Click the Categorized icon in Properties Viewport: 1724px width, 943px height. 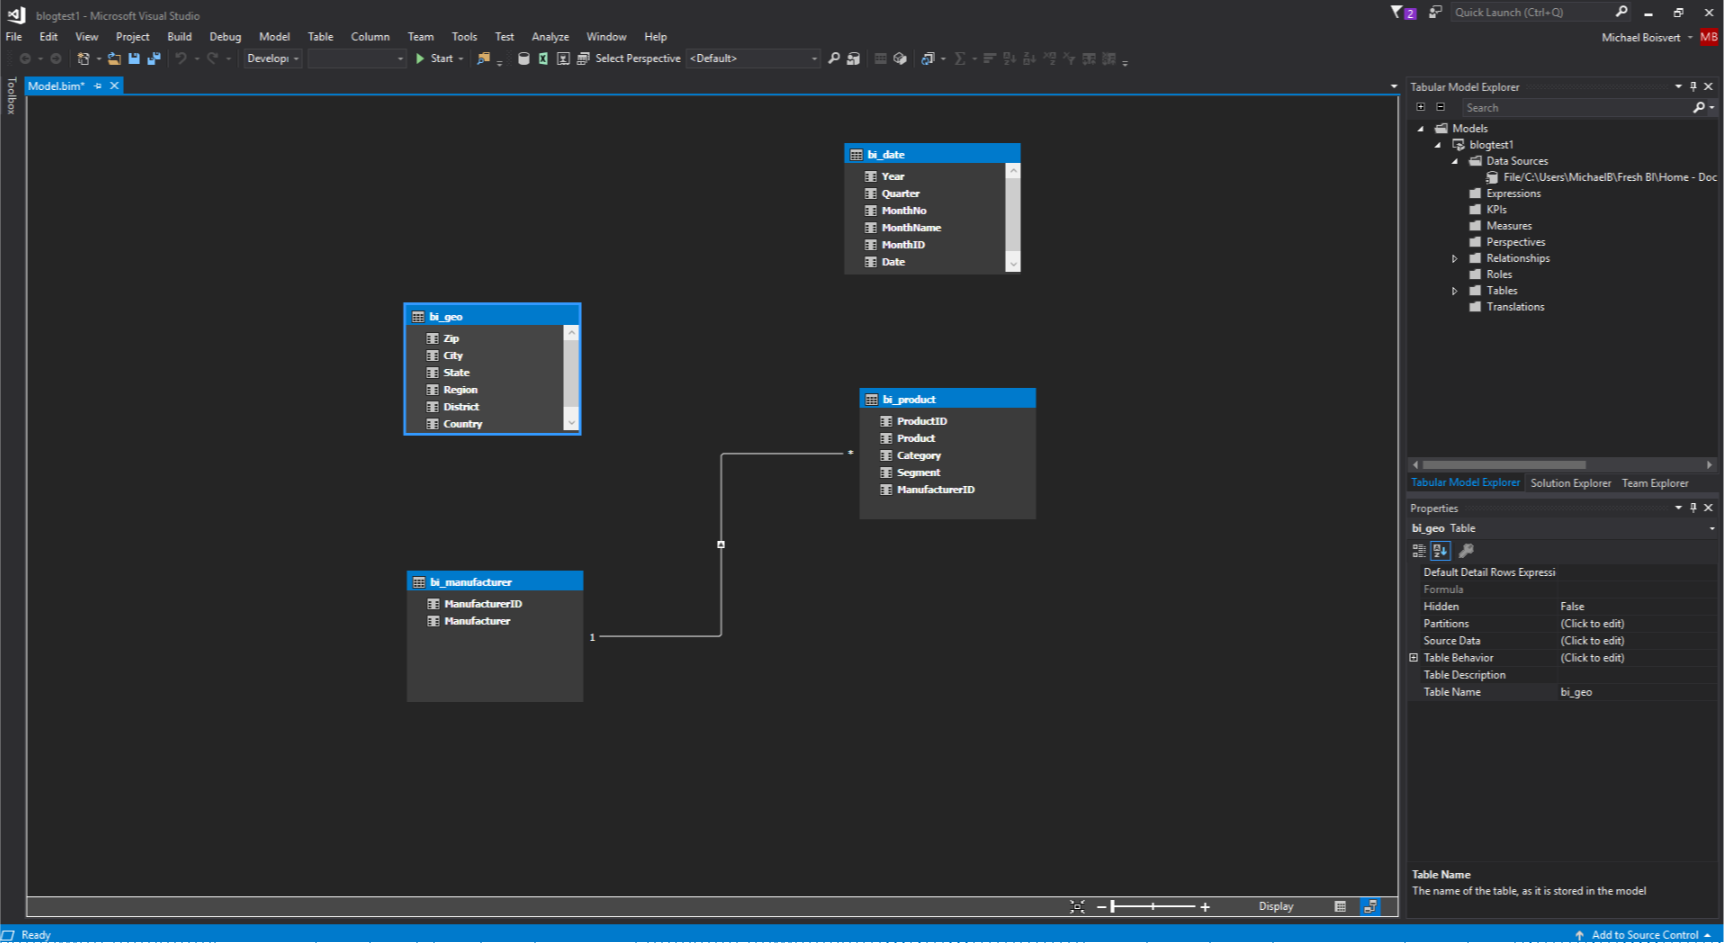point(1419,550)
